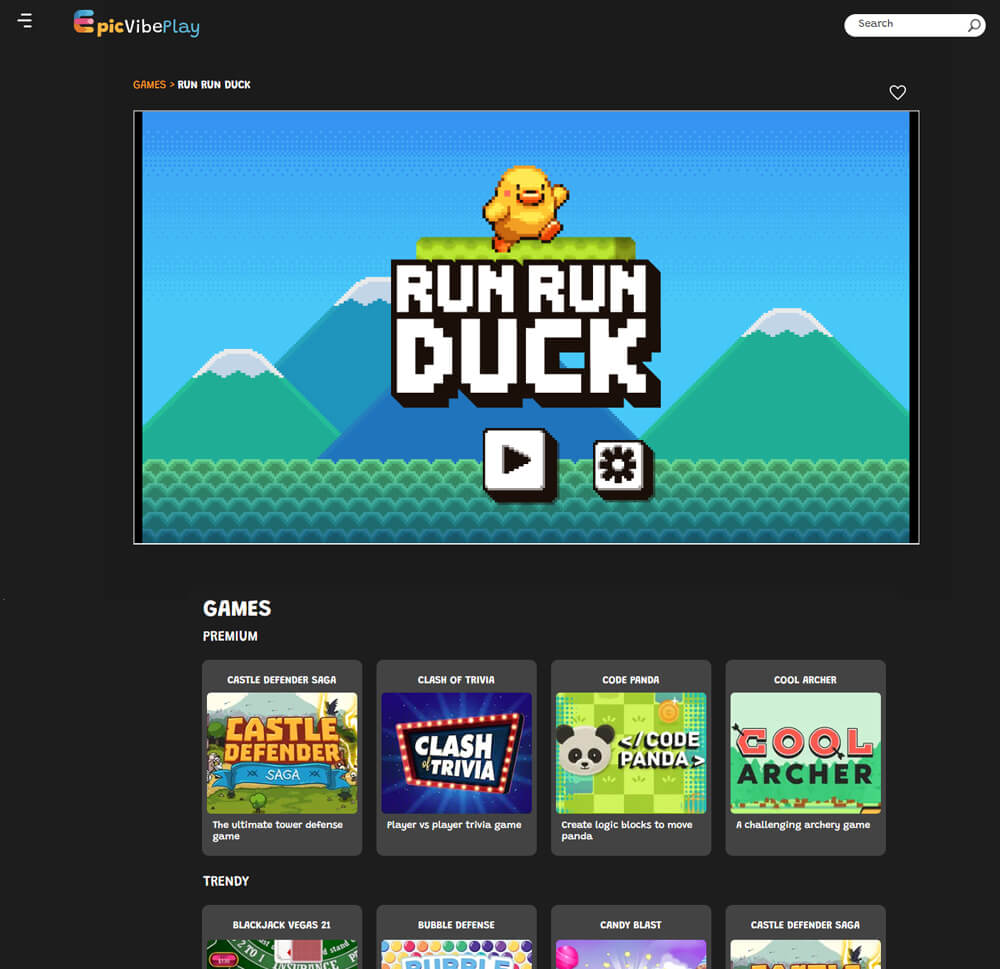Click the Run Run Duck title logo
Viewport: 1000px width, 969px height.
(526, 332)
